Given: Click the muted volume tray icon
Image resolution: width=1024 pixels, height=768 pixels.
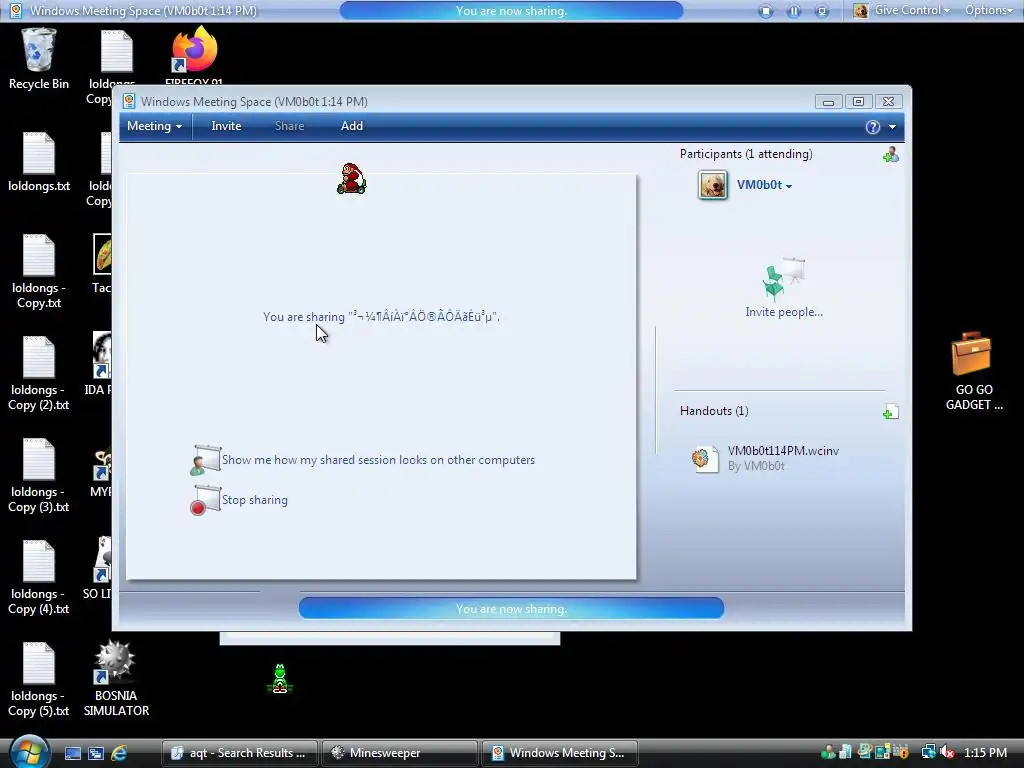Looking at the screenshot, I should point(948,753).
